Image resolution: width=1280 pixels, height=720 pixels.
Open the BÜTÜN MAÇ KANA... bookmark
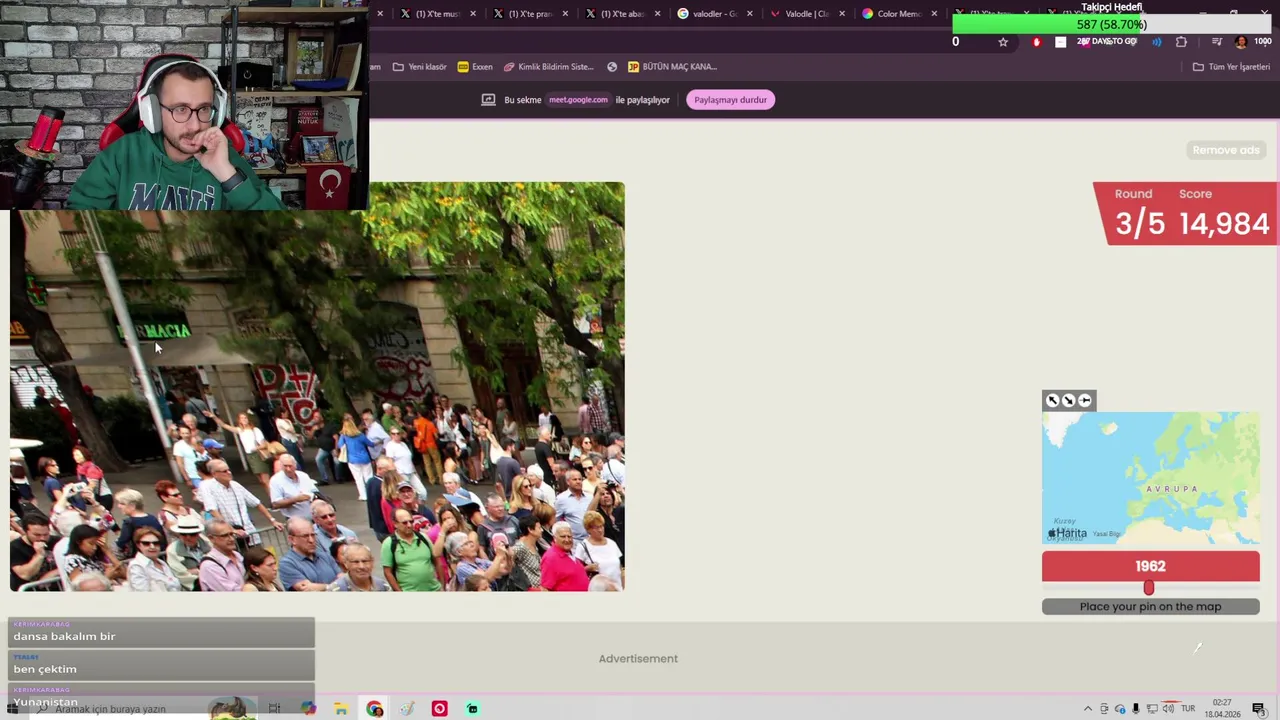672,67
